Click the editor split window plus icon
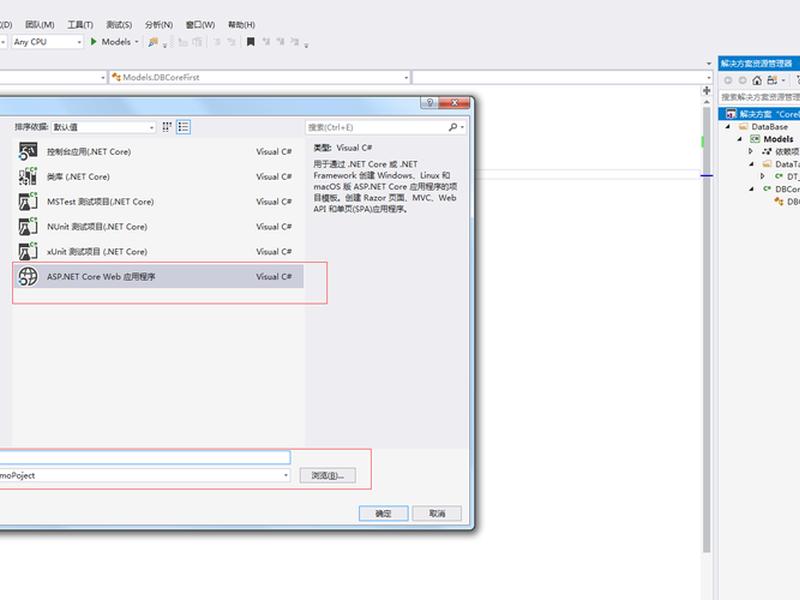 (x=707, y=90)
